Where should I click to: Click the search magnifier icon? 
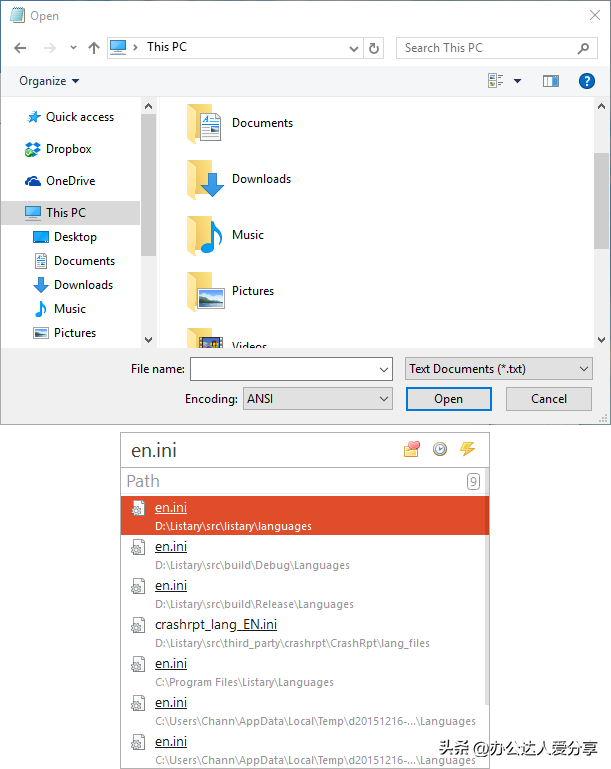tap(583, 48)
